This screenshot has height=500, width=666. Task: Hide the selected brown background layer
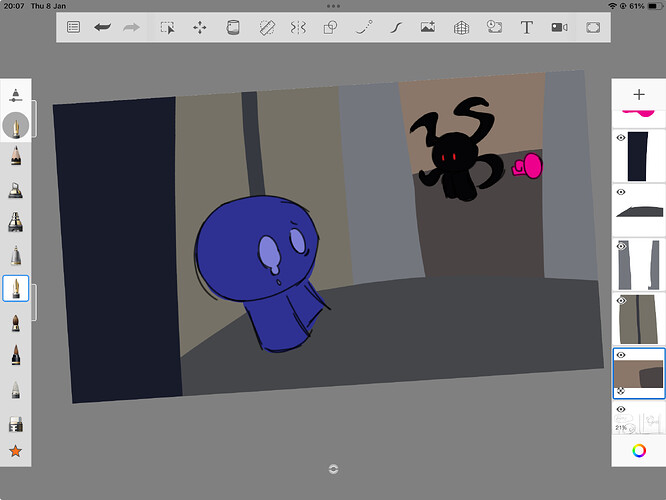pyautogui.click(x=620, y=355)
